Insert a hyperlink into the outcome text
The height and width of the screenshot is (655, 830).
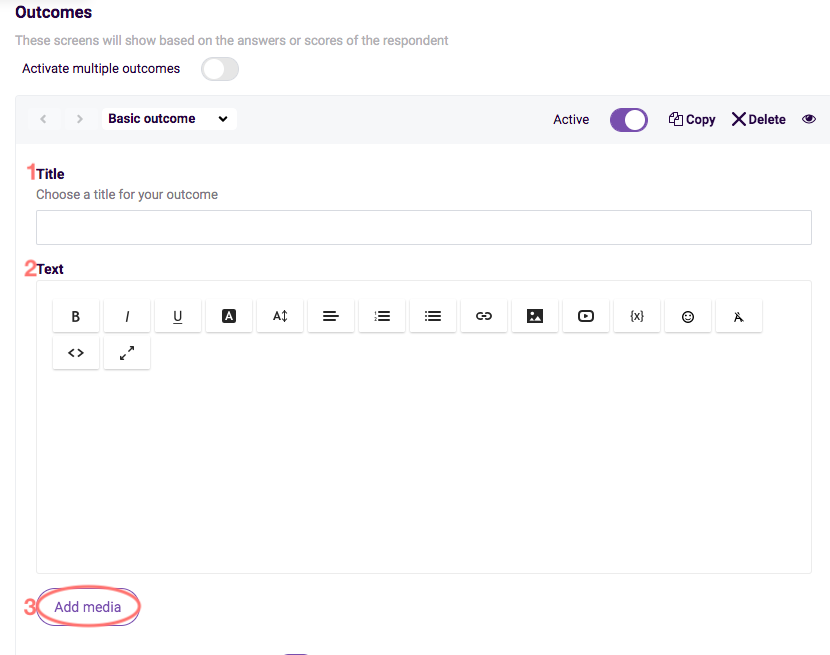484,316
